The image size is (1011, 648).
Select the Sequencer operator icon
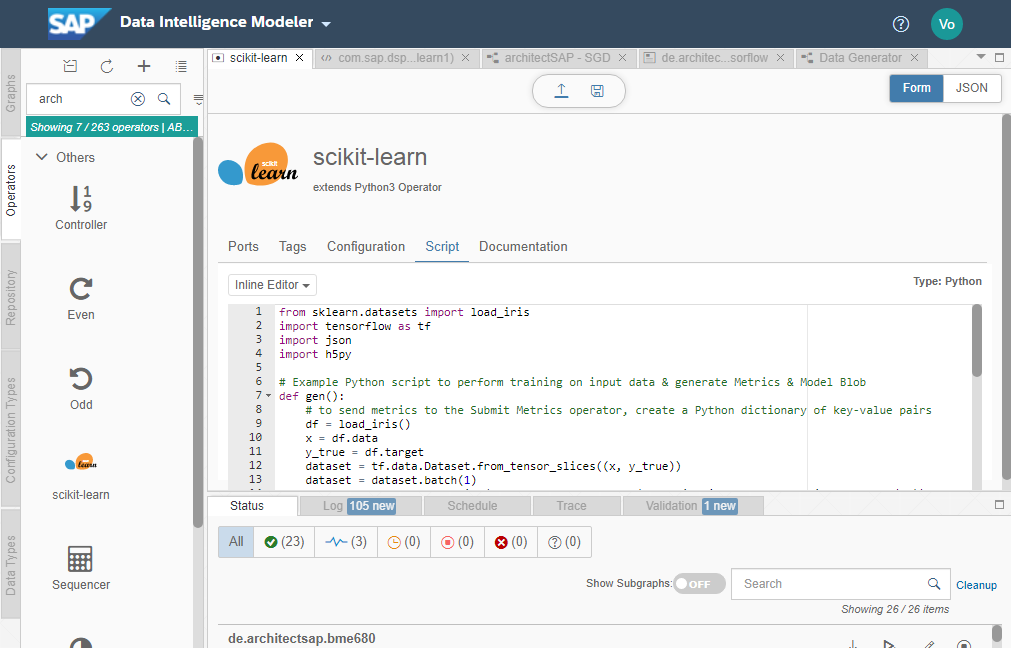click(x=81, y=559)
